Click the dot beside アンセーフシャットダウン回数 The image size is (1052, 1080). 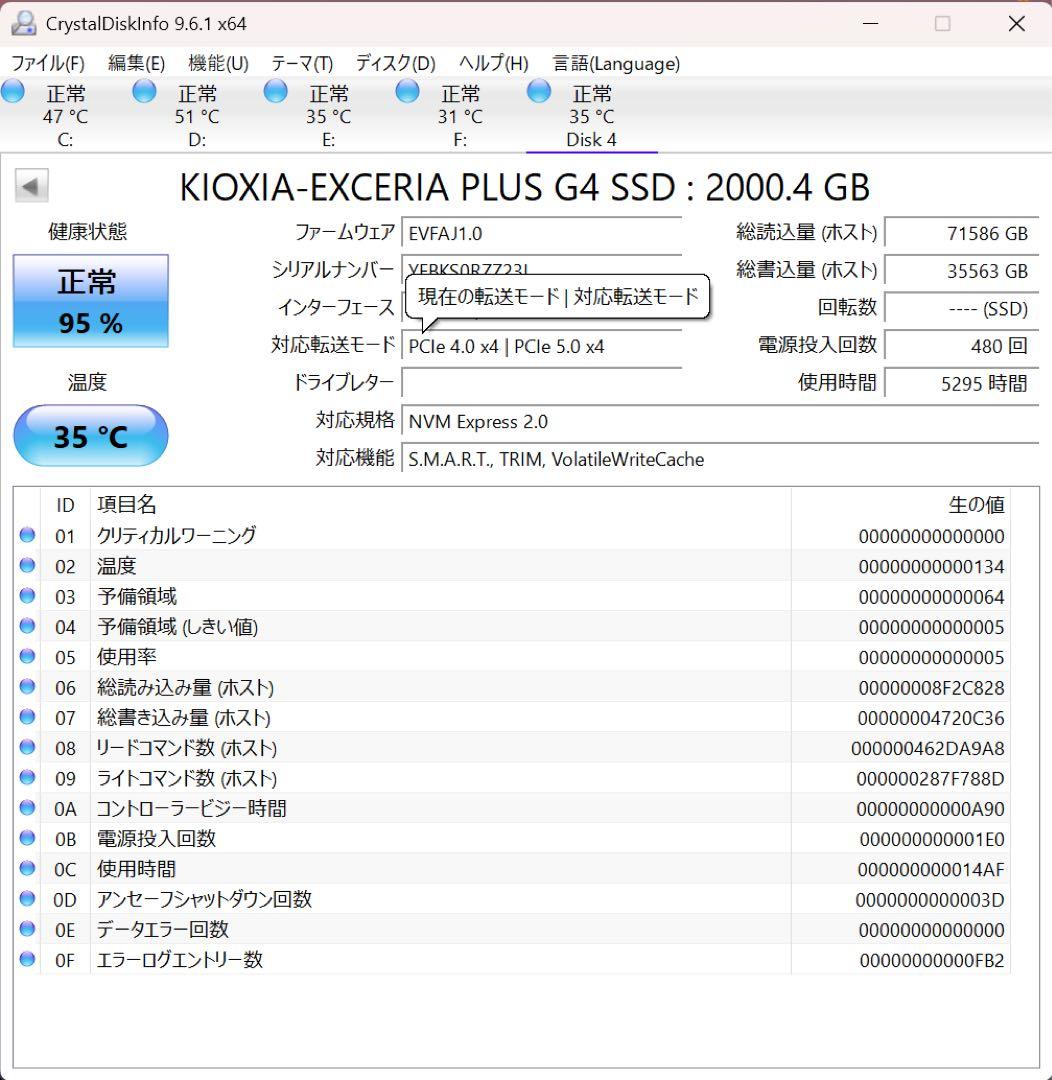coord(27,899)
